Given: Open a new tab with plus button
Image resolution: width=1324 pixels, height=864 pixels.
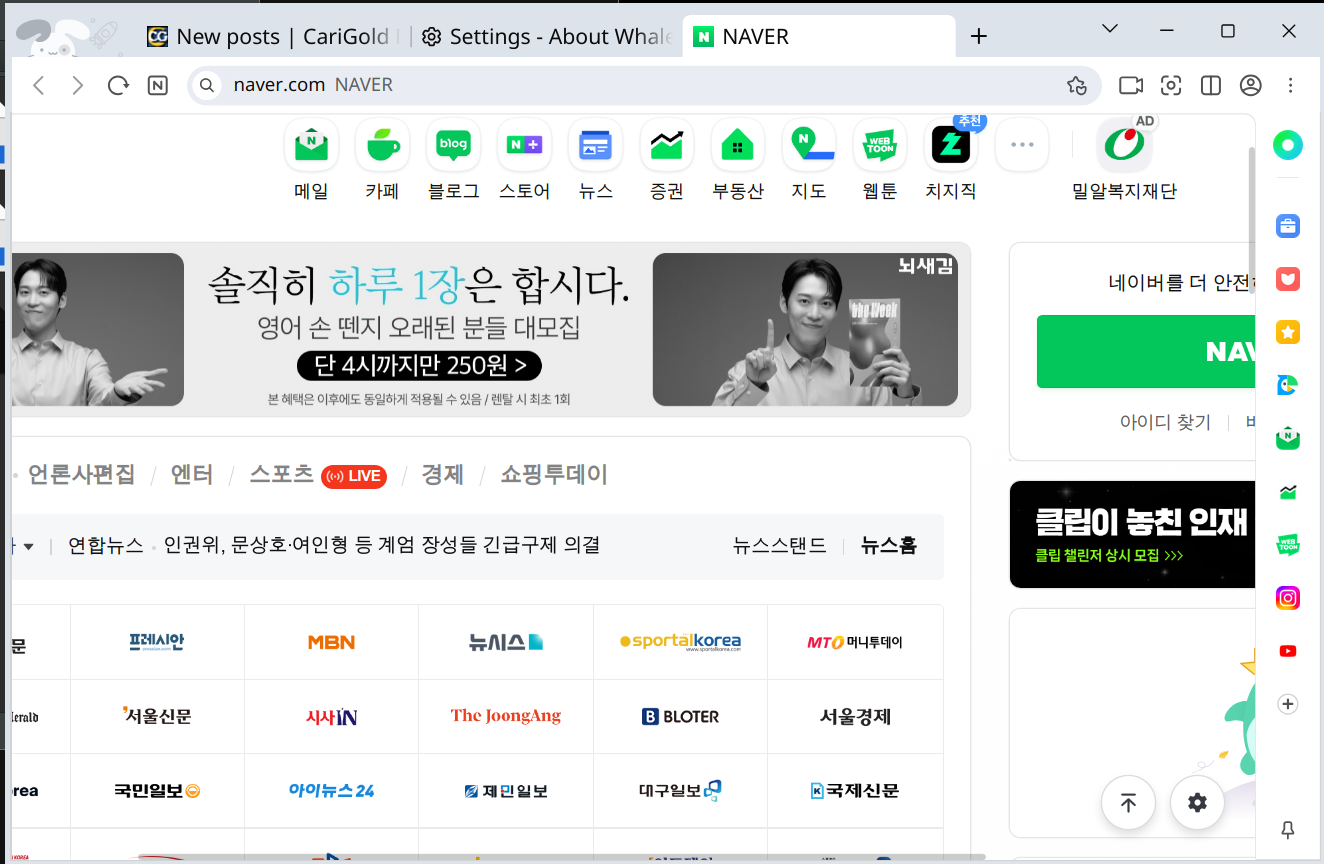Looking at the screenshot, I should (979, 37).
